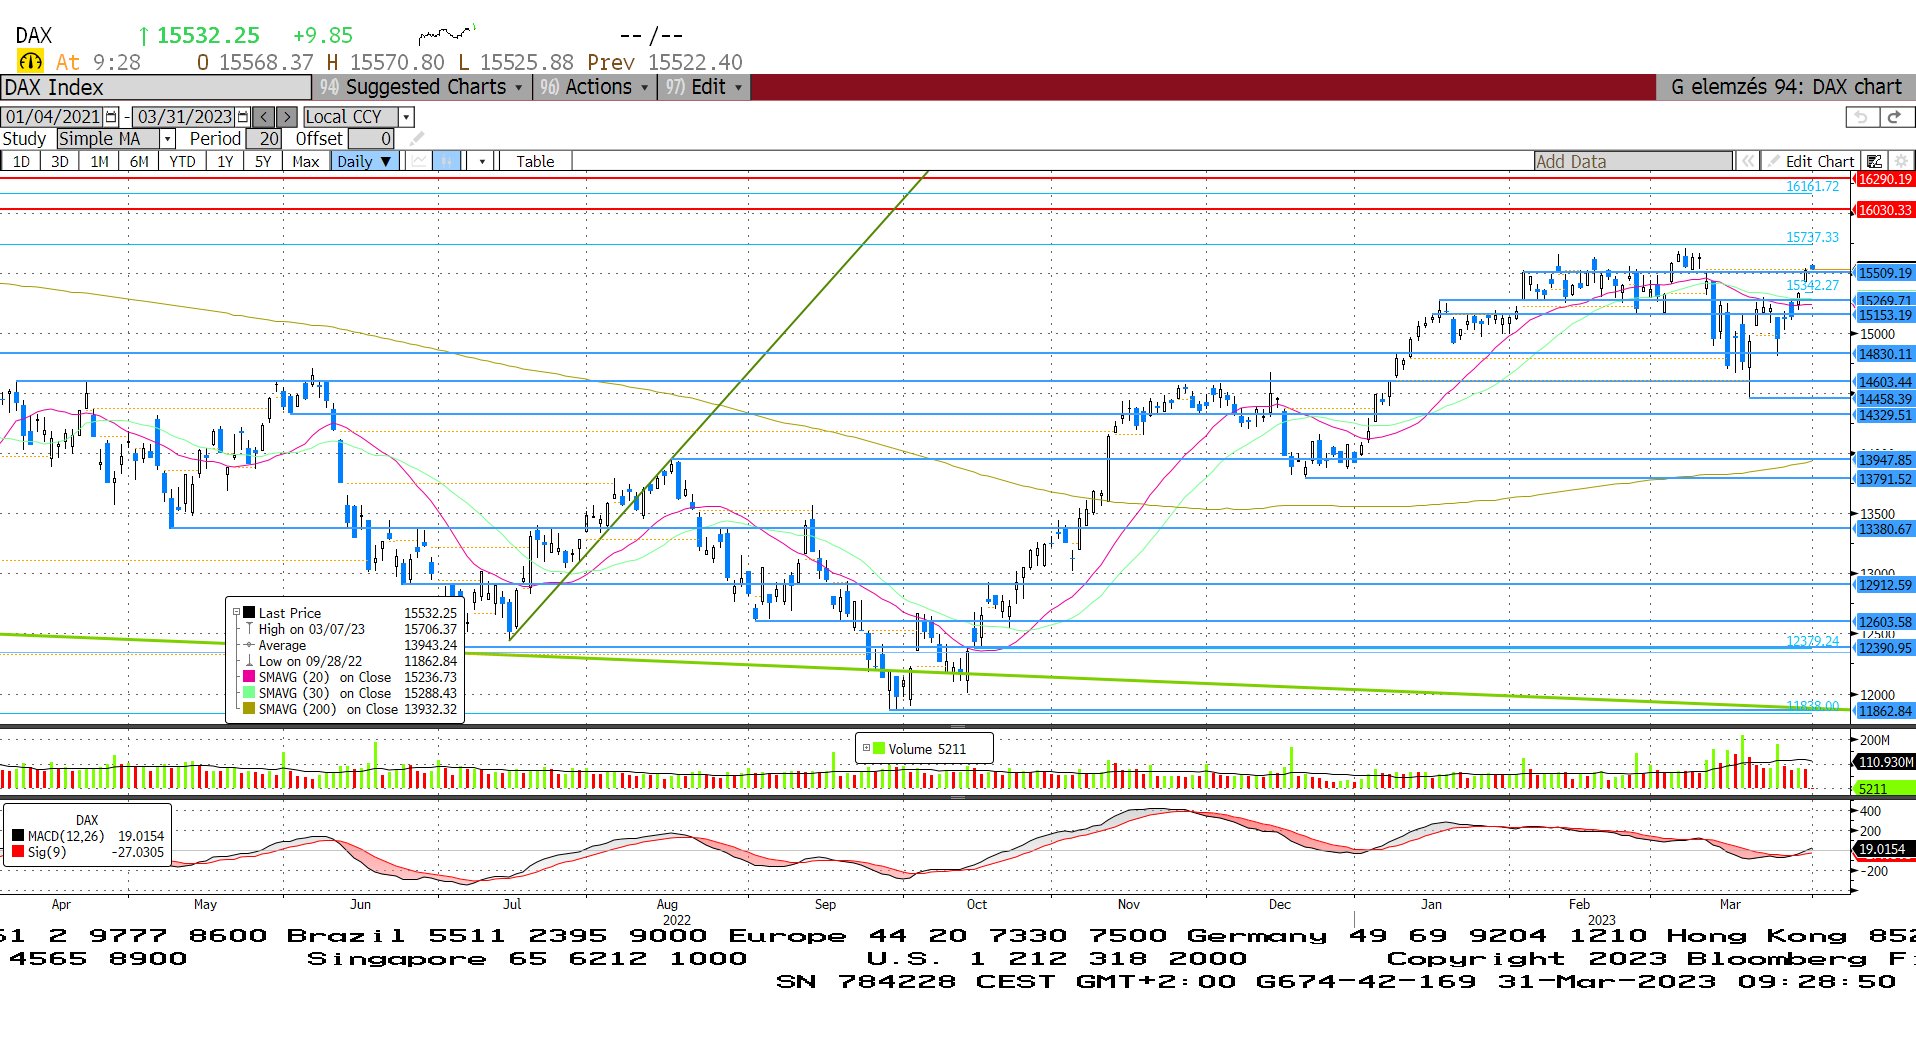This screenshot has width=1916, height=1037.
Task: Open the chart settings gear icon
Action: click(x=1901, y=161)
